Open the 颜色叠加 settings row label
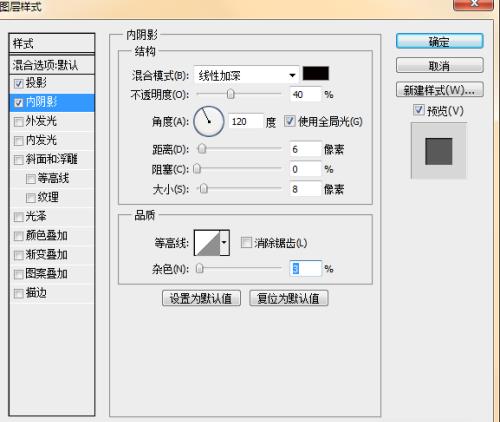Viewport: 500px width, 422px height. 47,236
